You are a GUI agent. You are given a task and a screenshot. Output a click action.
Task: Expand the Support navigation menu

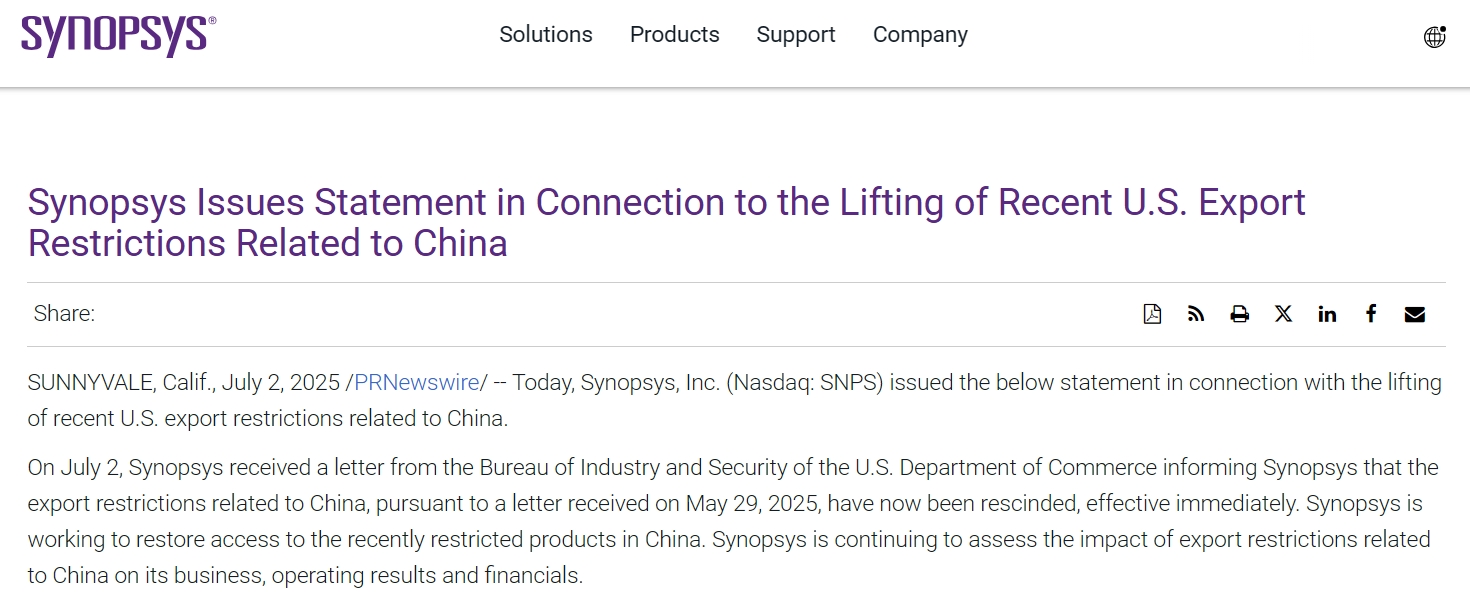796,35
